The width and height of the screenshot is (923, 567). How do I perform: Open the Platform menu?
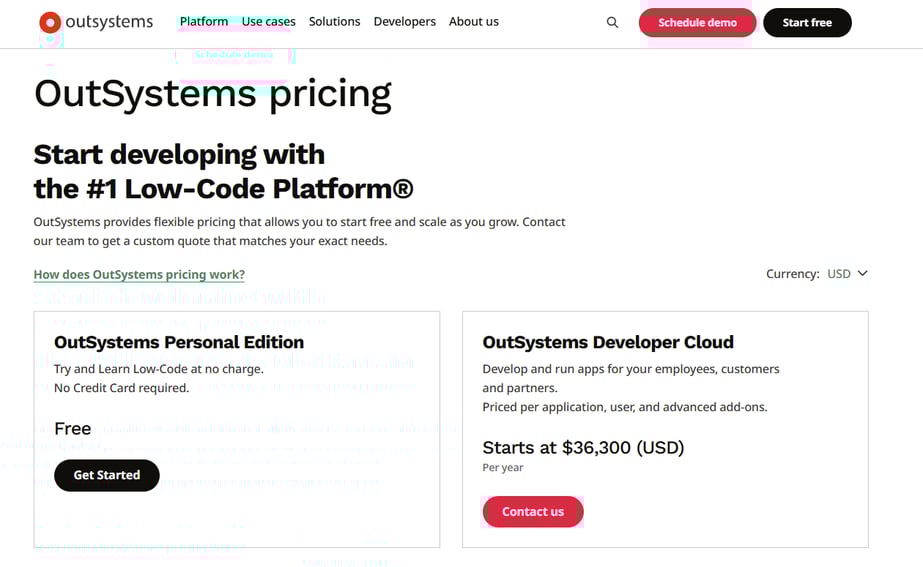[204, 21]
